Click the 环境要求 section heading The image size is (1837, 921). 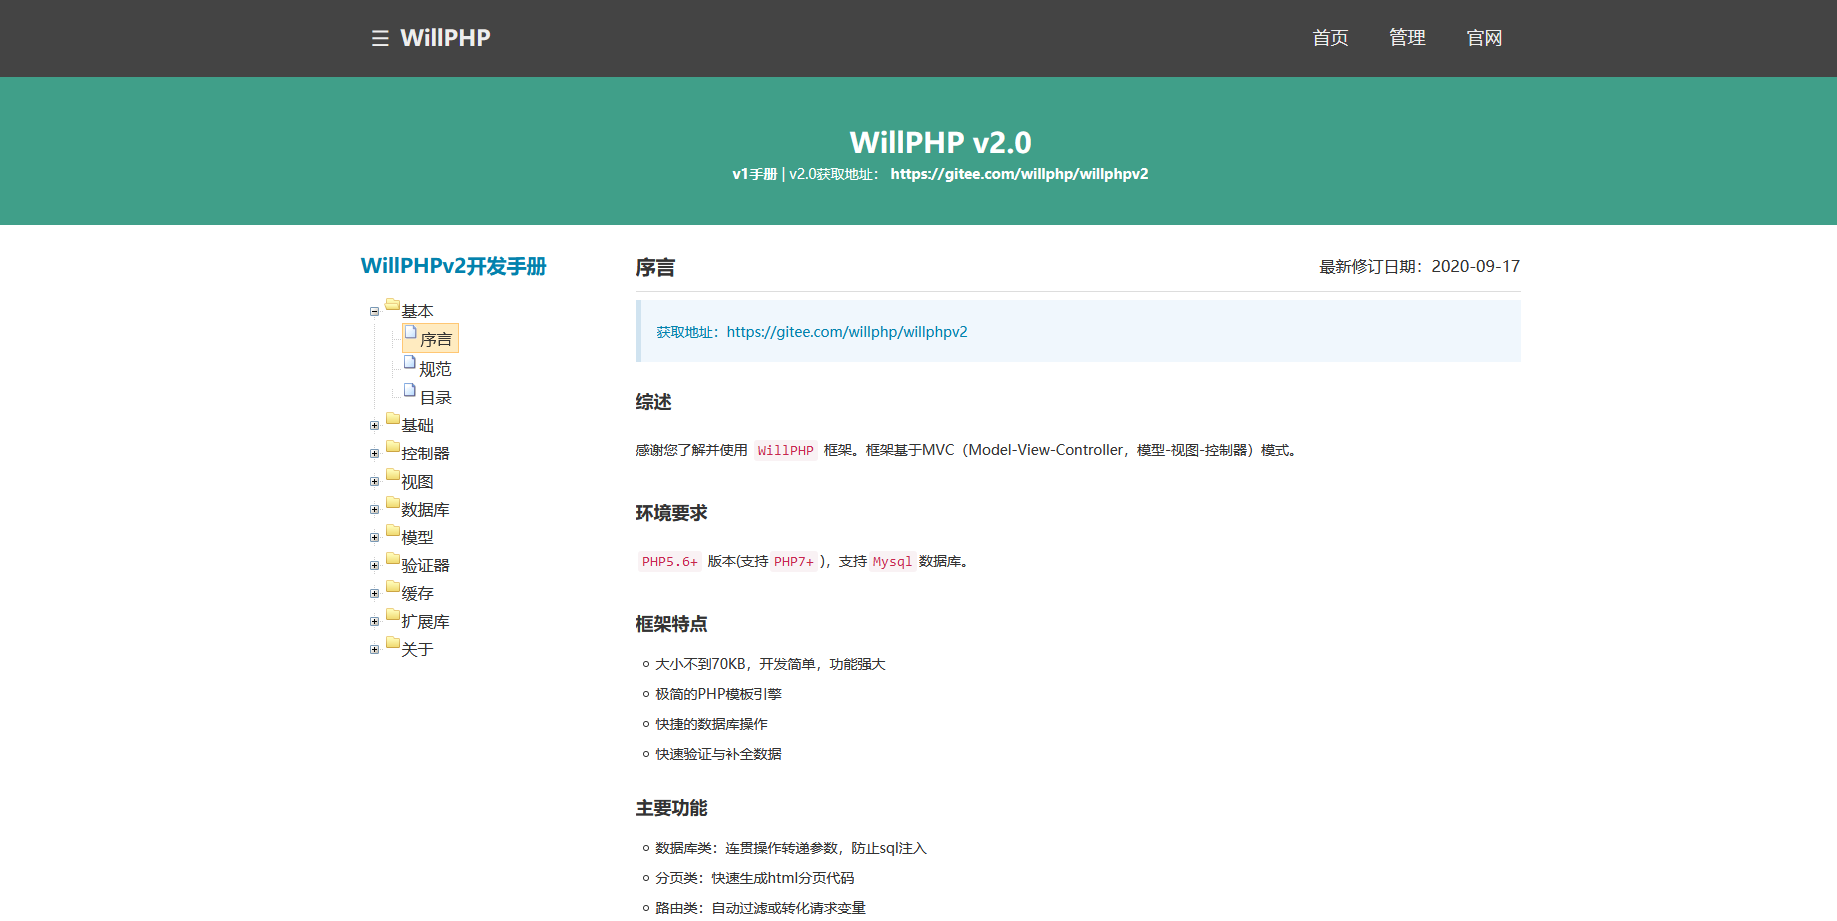(671, 513)
